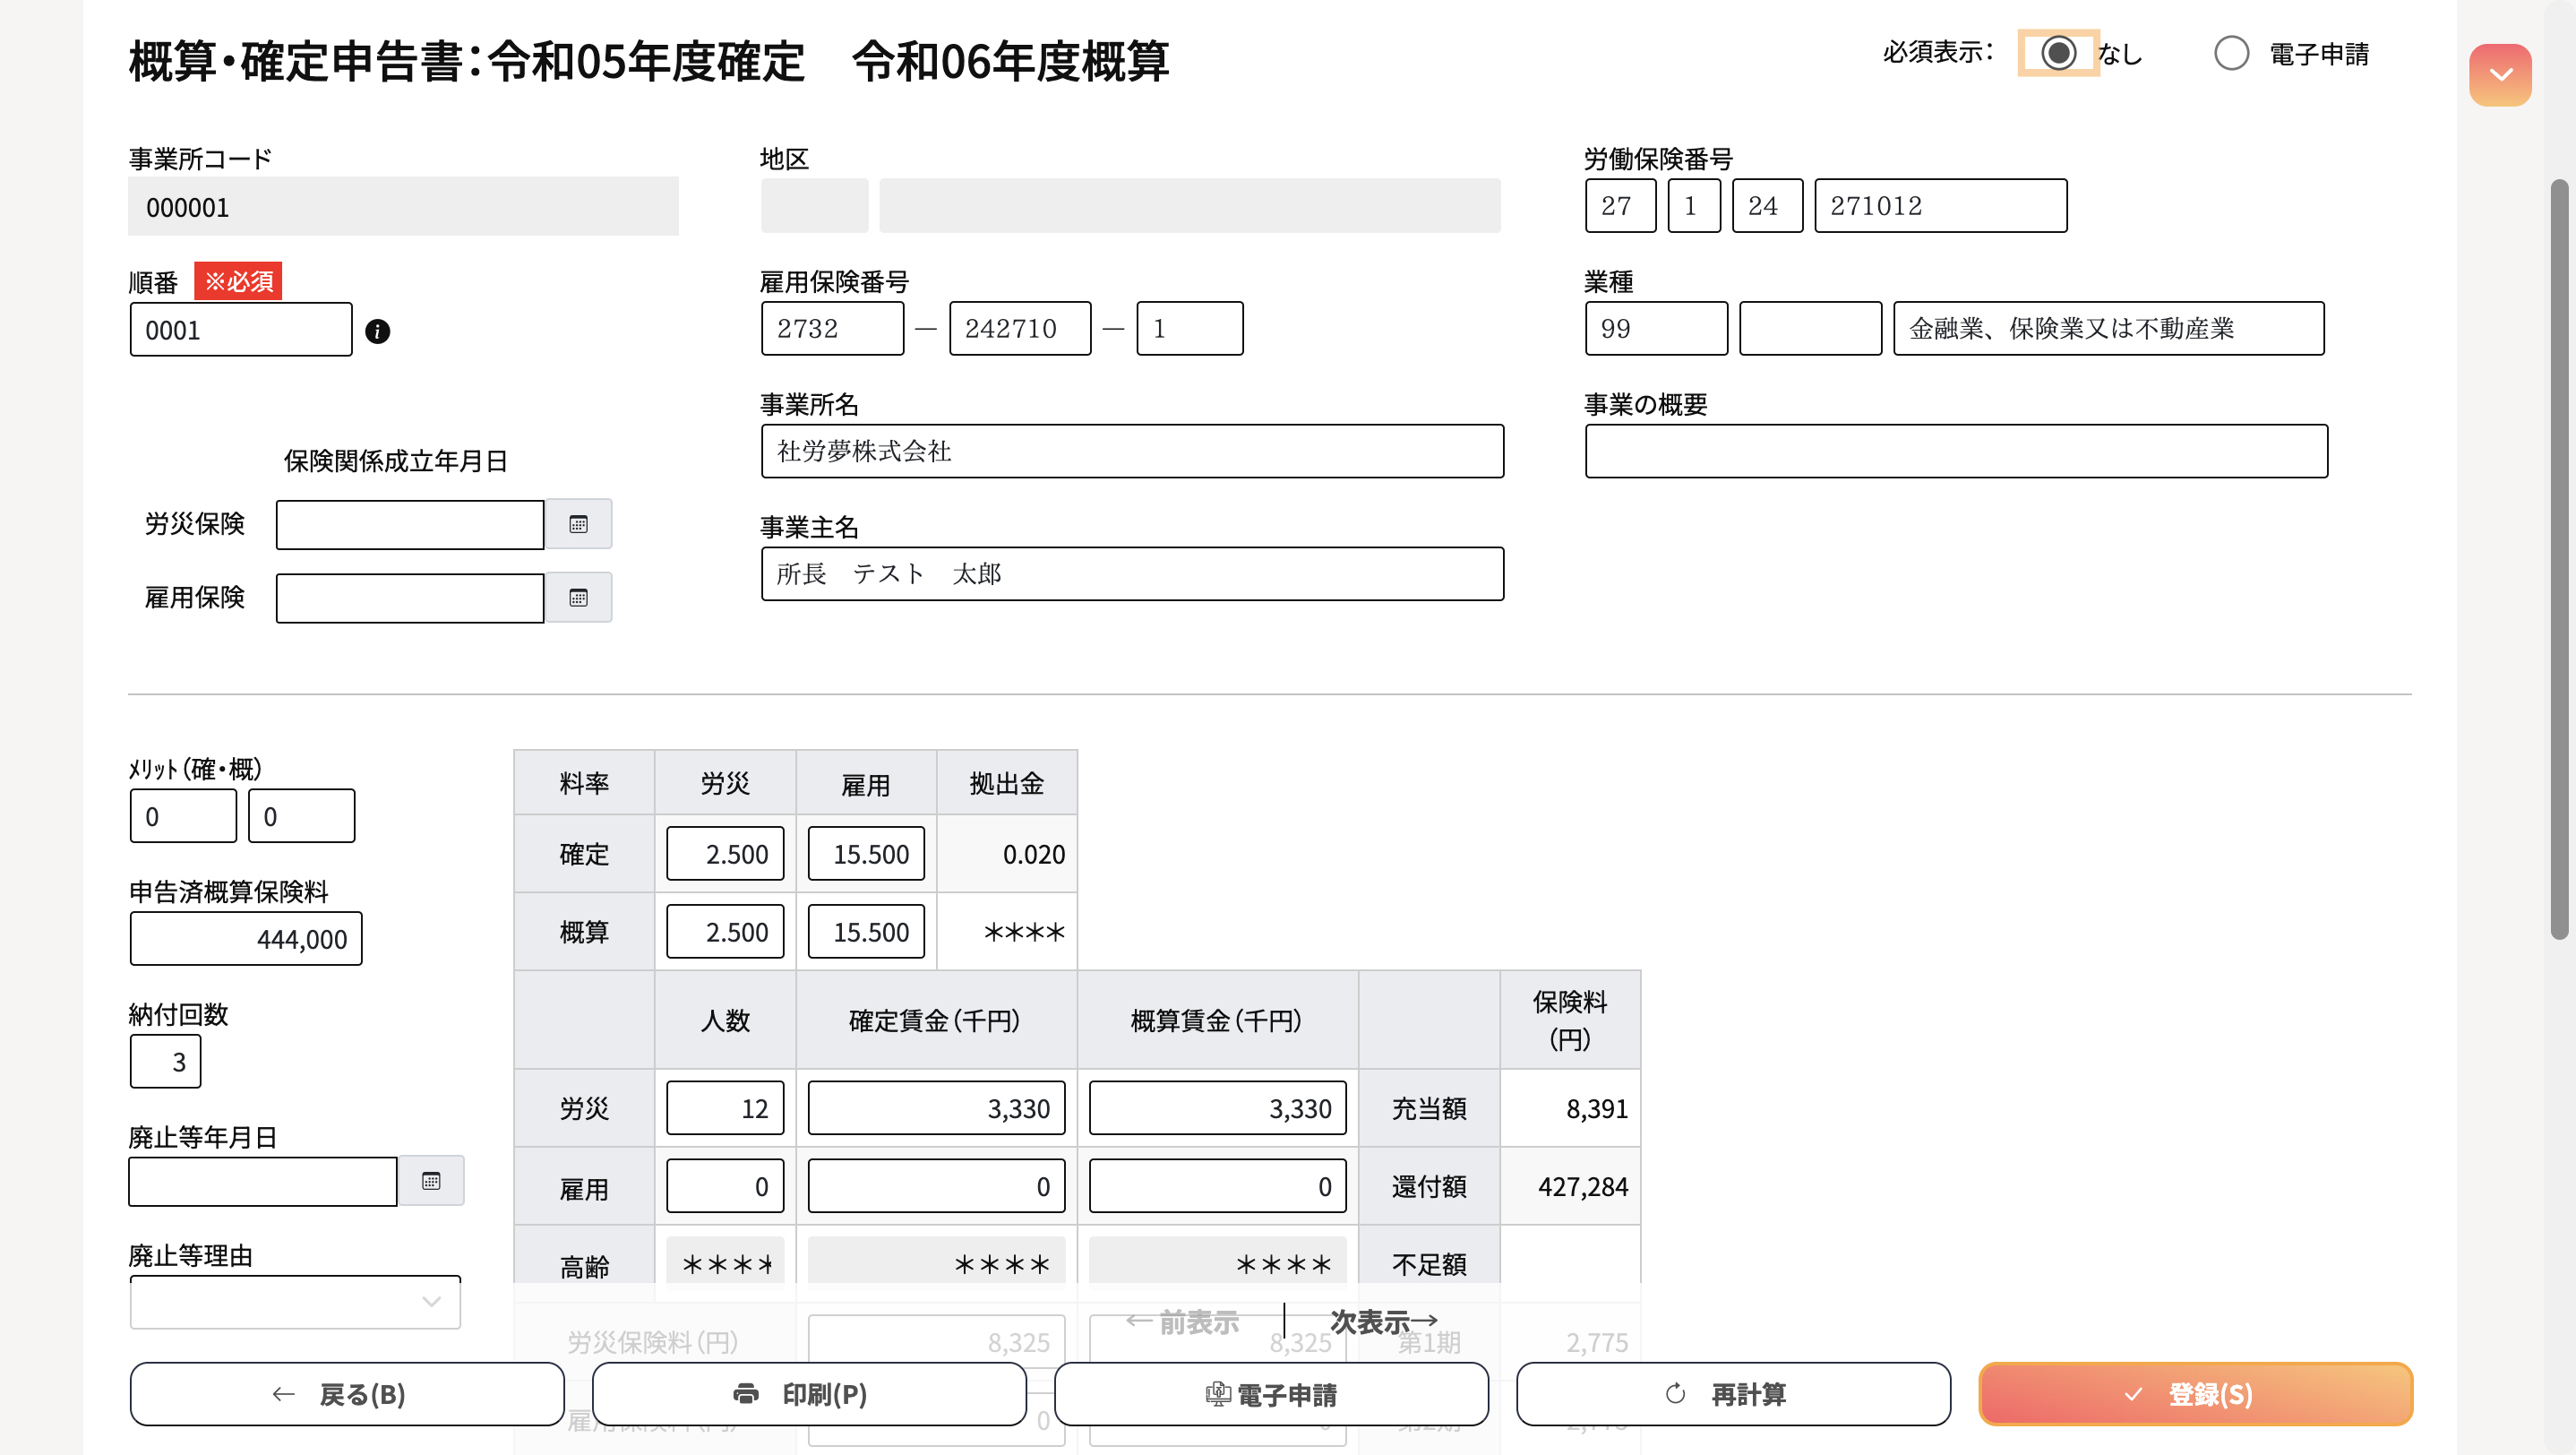Open calendar picker for 雇用保険 date
Viewport: 2576px width, 1455px height.
578,598
